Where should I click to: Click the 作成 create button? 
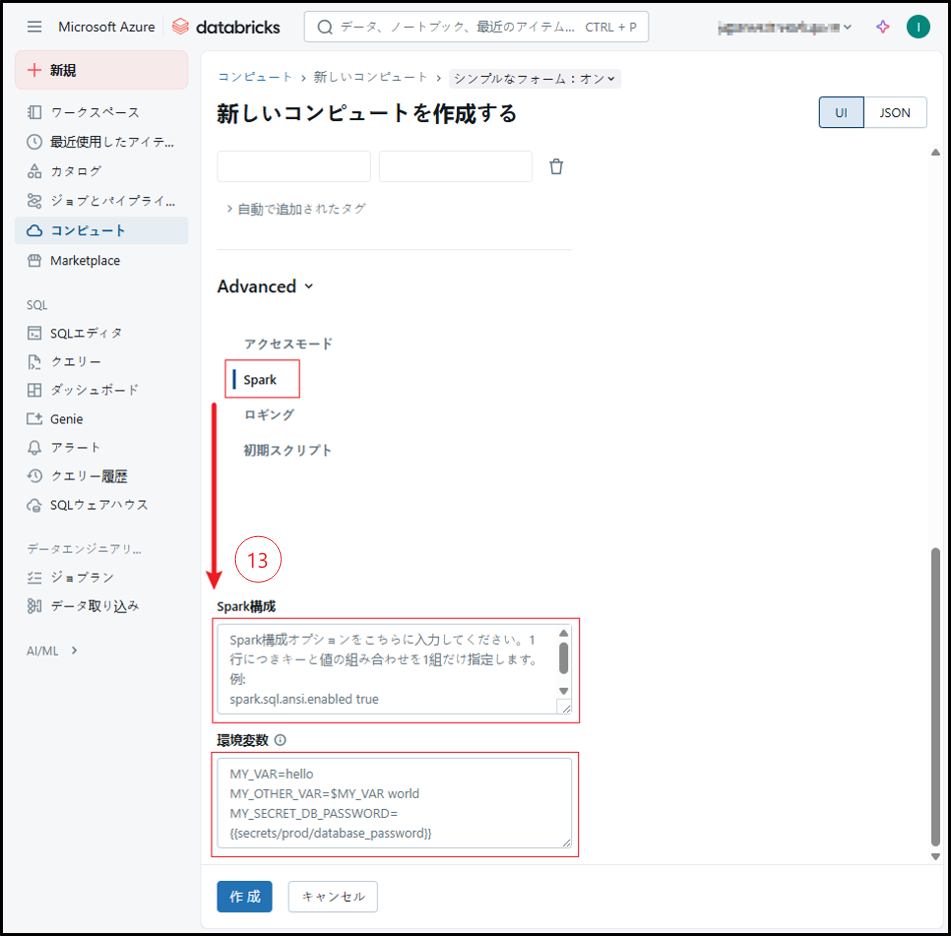[244, 897]
